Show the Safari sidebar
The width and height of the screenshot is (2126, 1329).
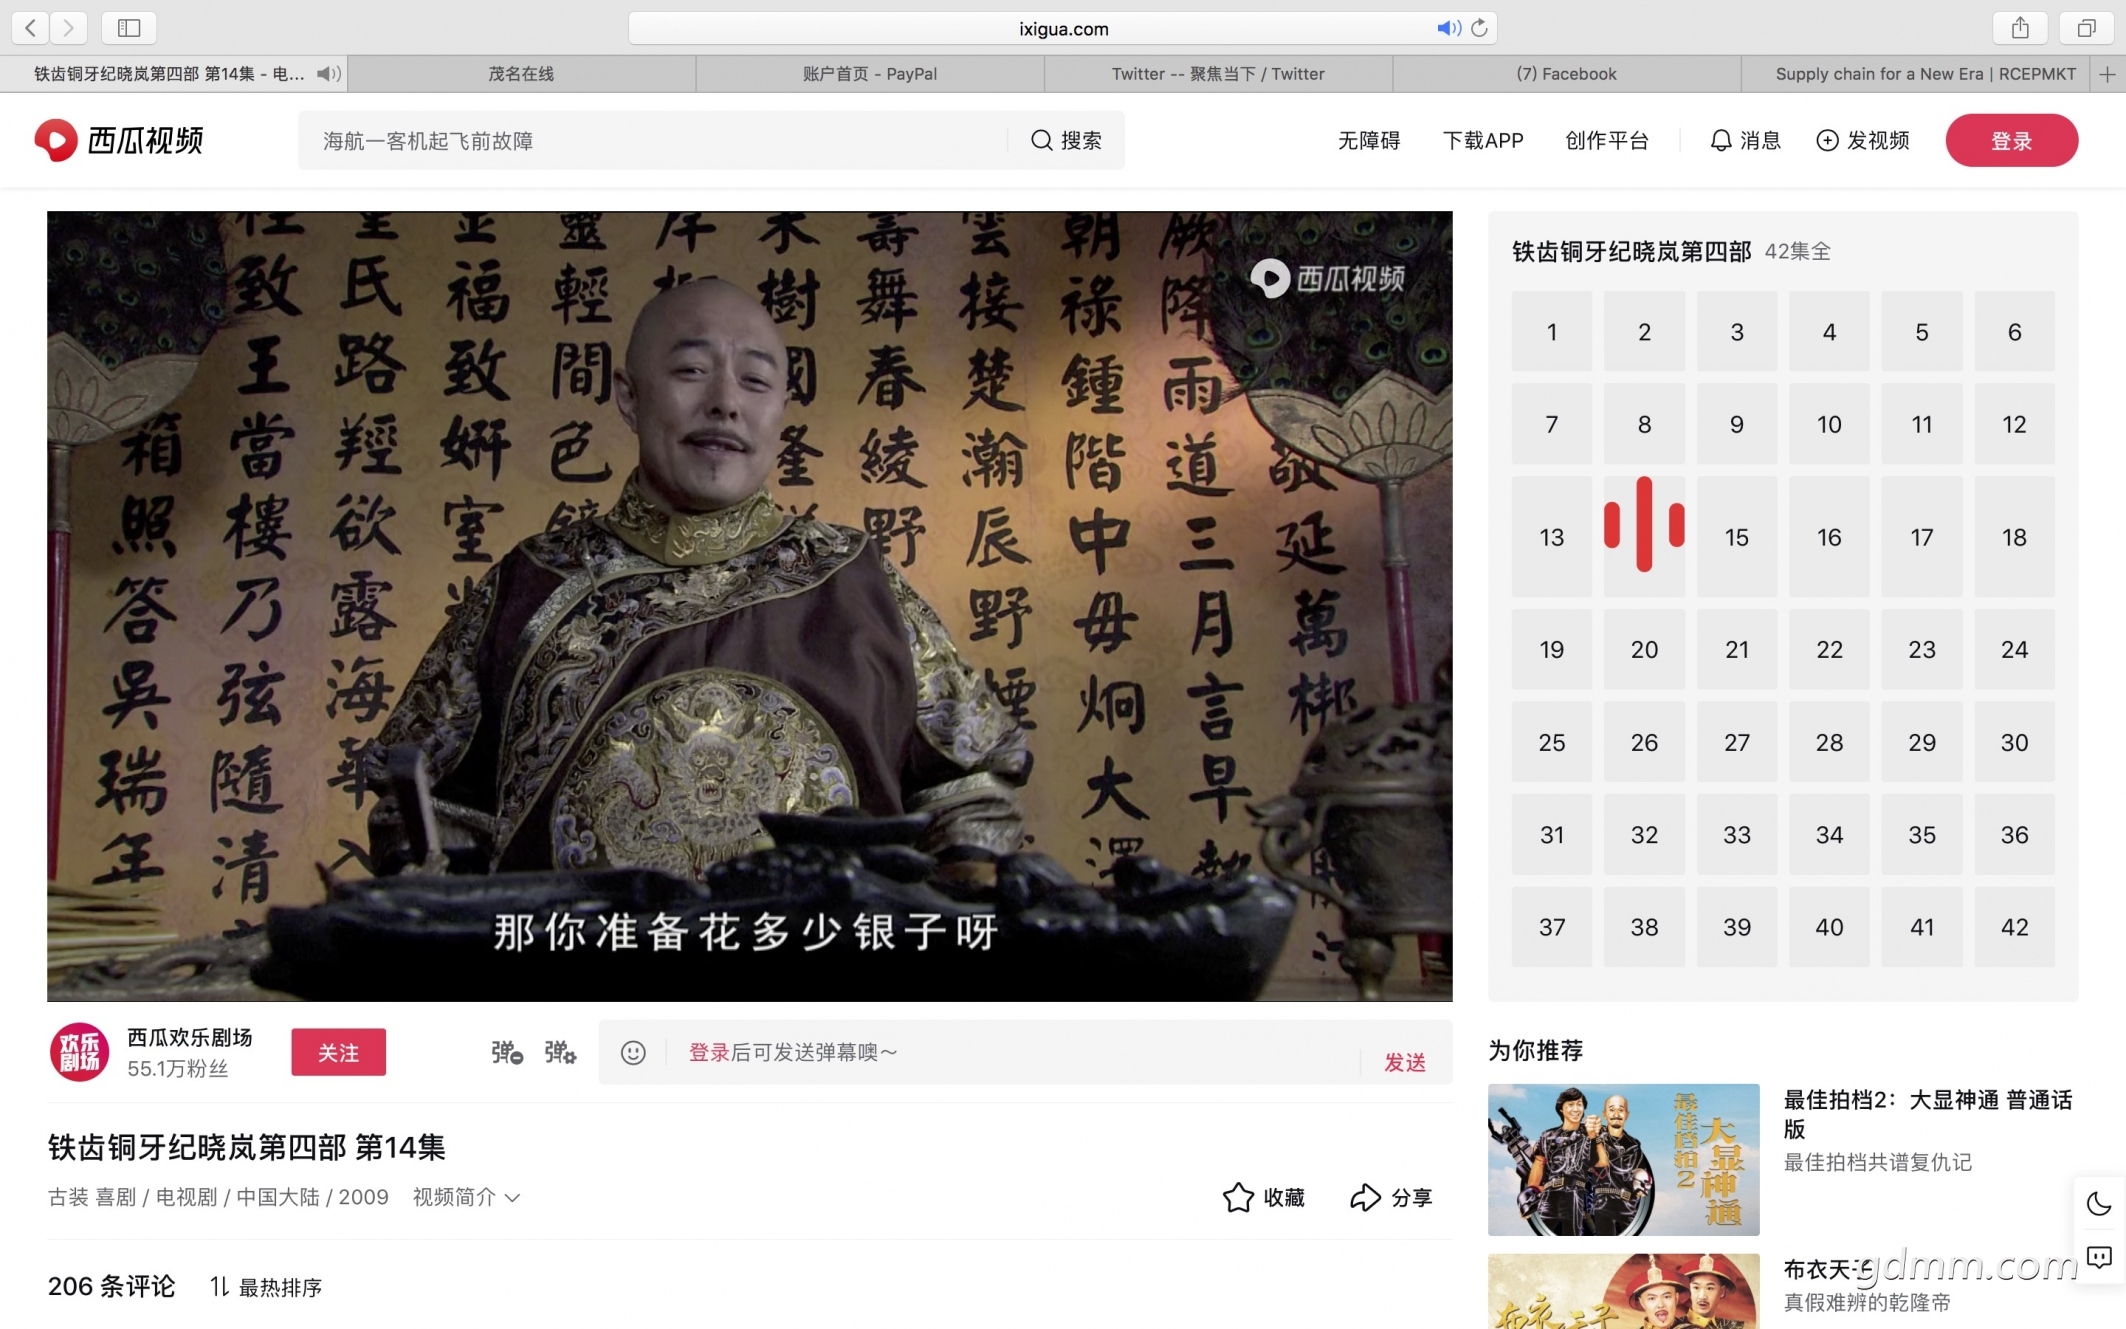(129, 28)
